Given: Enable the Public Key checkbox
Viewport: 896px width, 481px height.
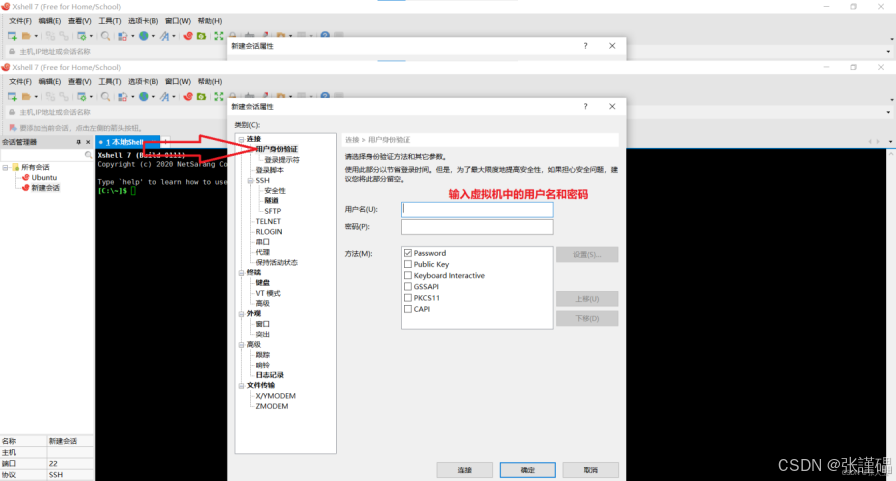Looking at the screenshot, I should [x=408, y=264].
